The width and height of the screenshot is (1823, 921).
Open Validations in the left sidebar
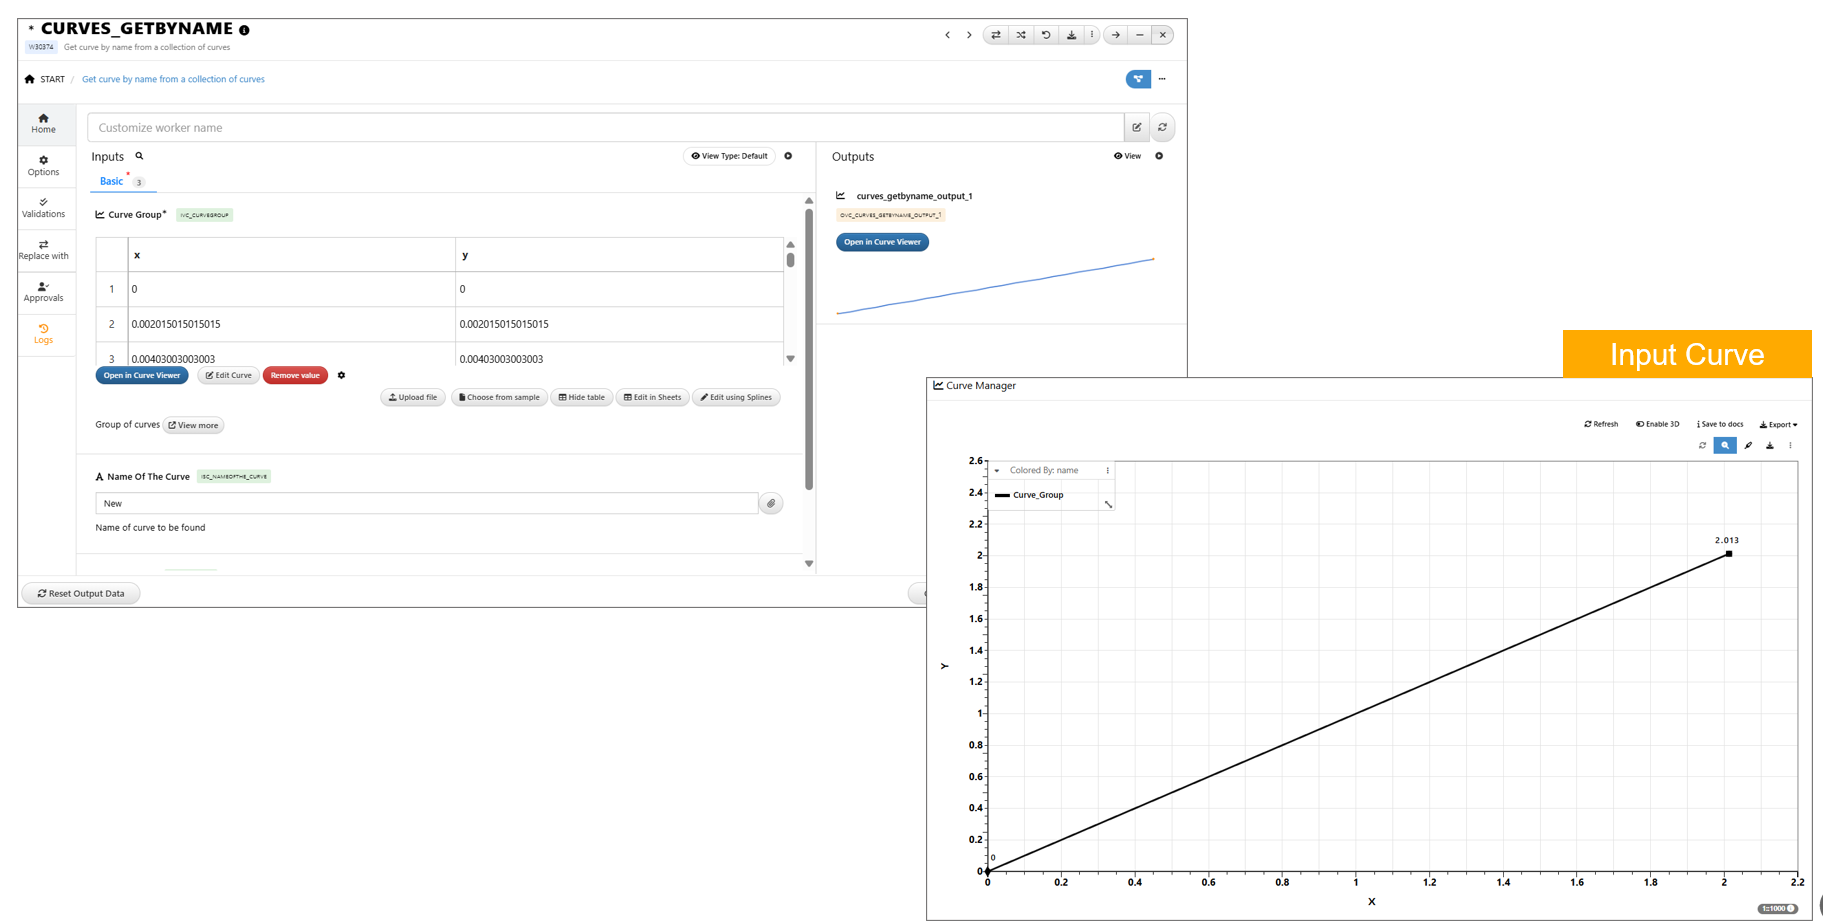[x=43, y=207]
